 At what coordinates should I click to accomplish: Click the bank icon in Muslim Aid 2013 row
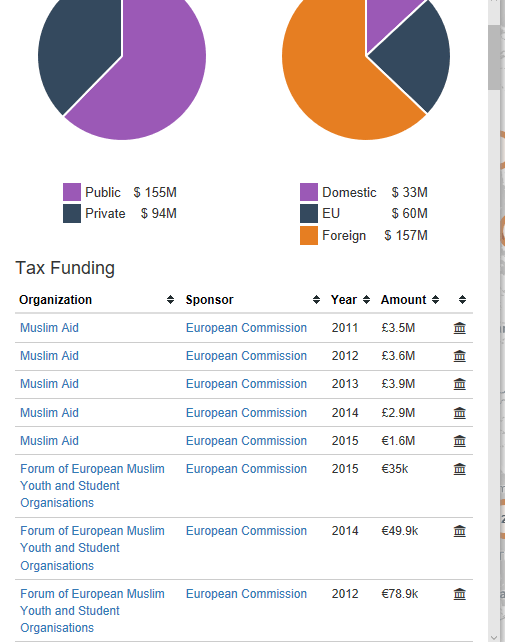click(x=460, y=384)
